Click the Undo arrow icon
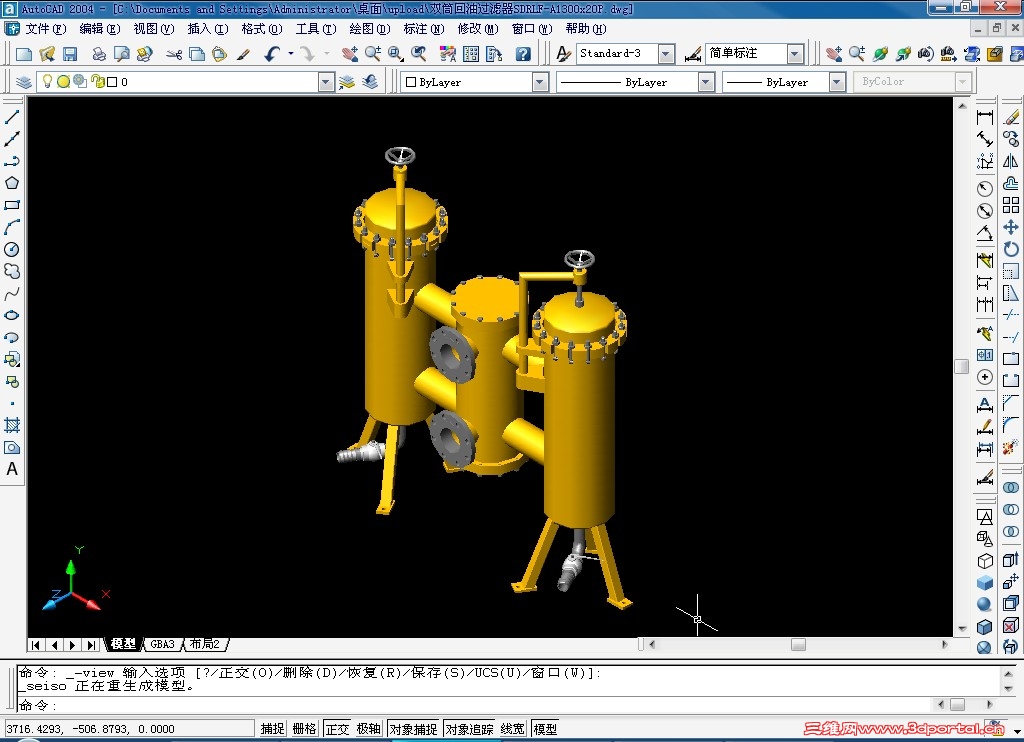This screenshot has height=742, width=1024. pos(272,54)
